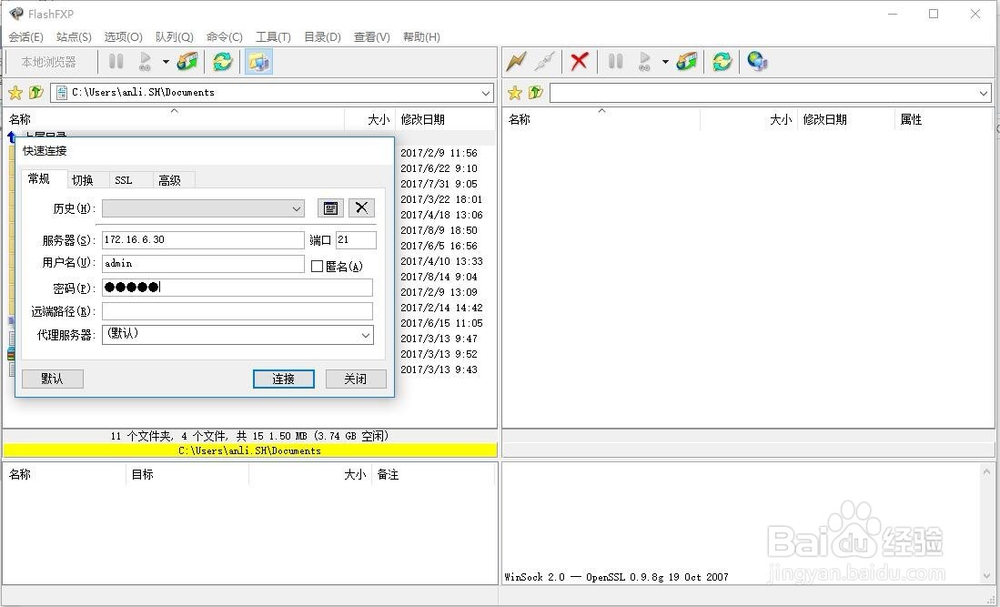Pause the local pane transfer

(116, 62)
